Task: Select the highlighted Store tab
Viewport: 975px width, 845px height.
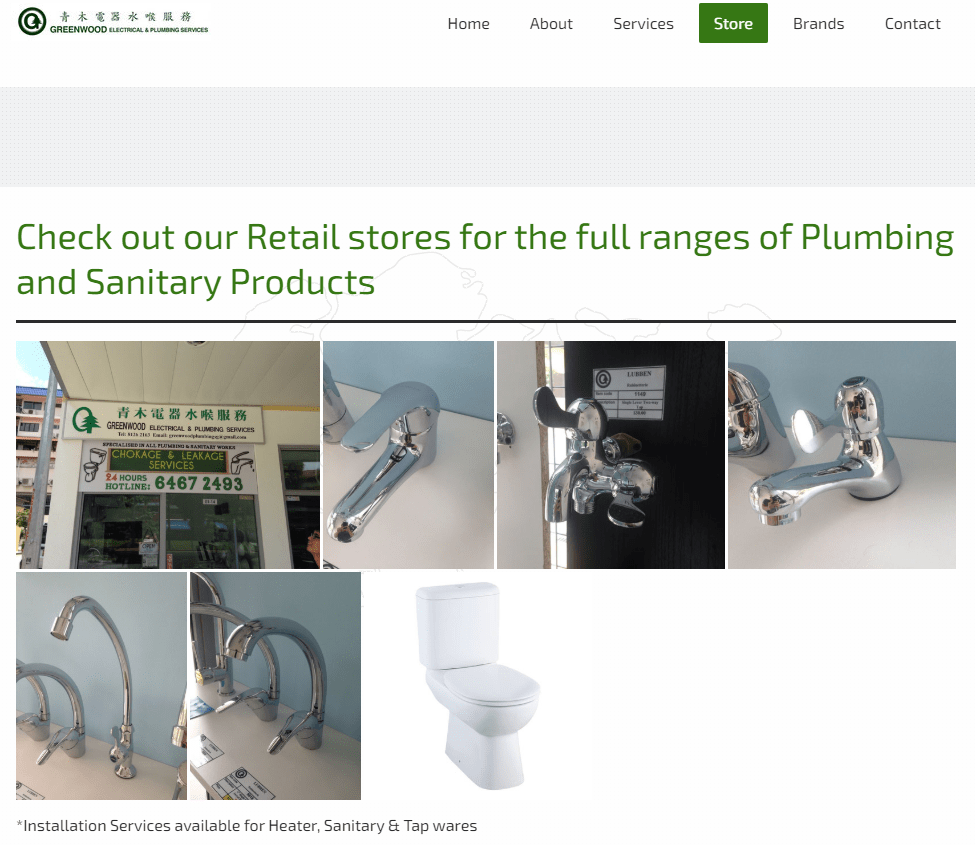Action: click(x=733, y=24)
